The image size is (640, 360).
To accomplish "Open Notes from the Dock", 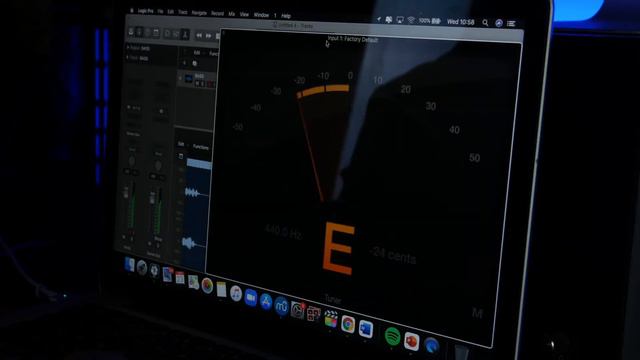I will point(221,289).
